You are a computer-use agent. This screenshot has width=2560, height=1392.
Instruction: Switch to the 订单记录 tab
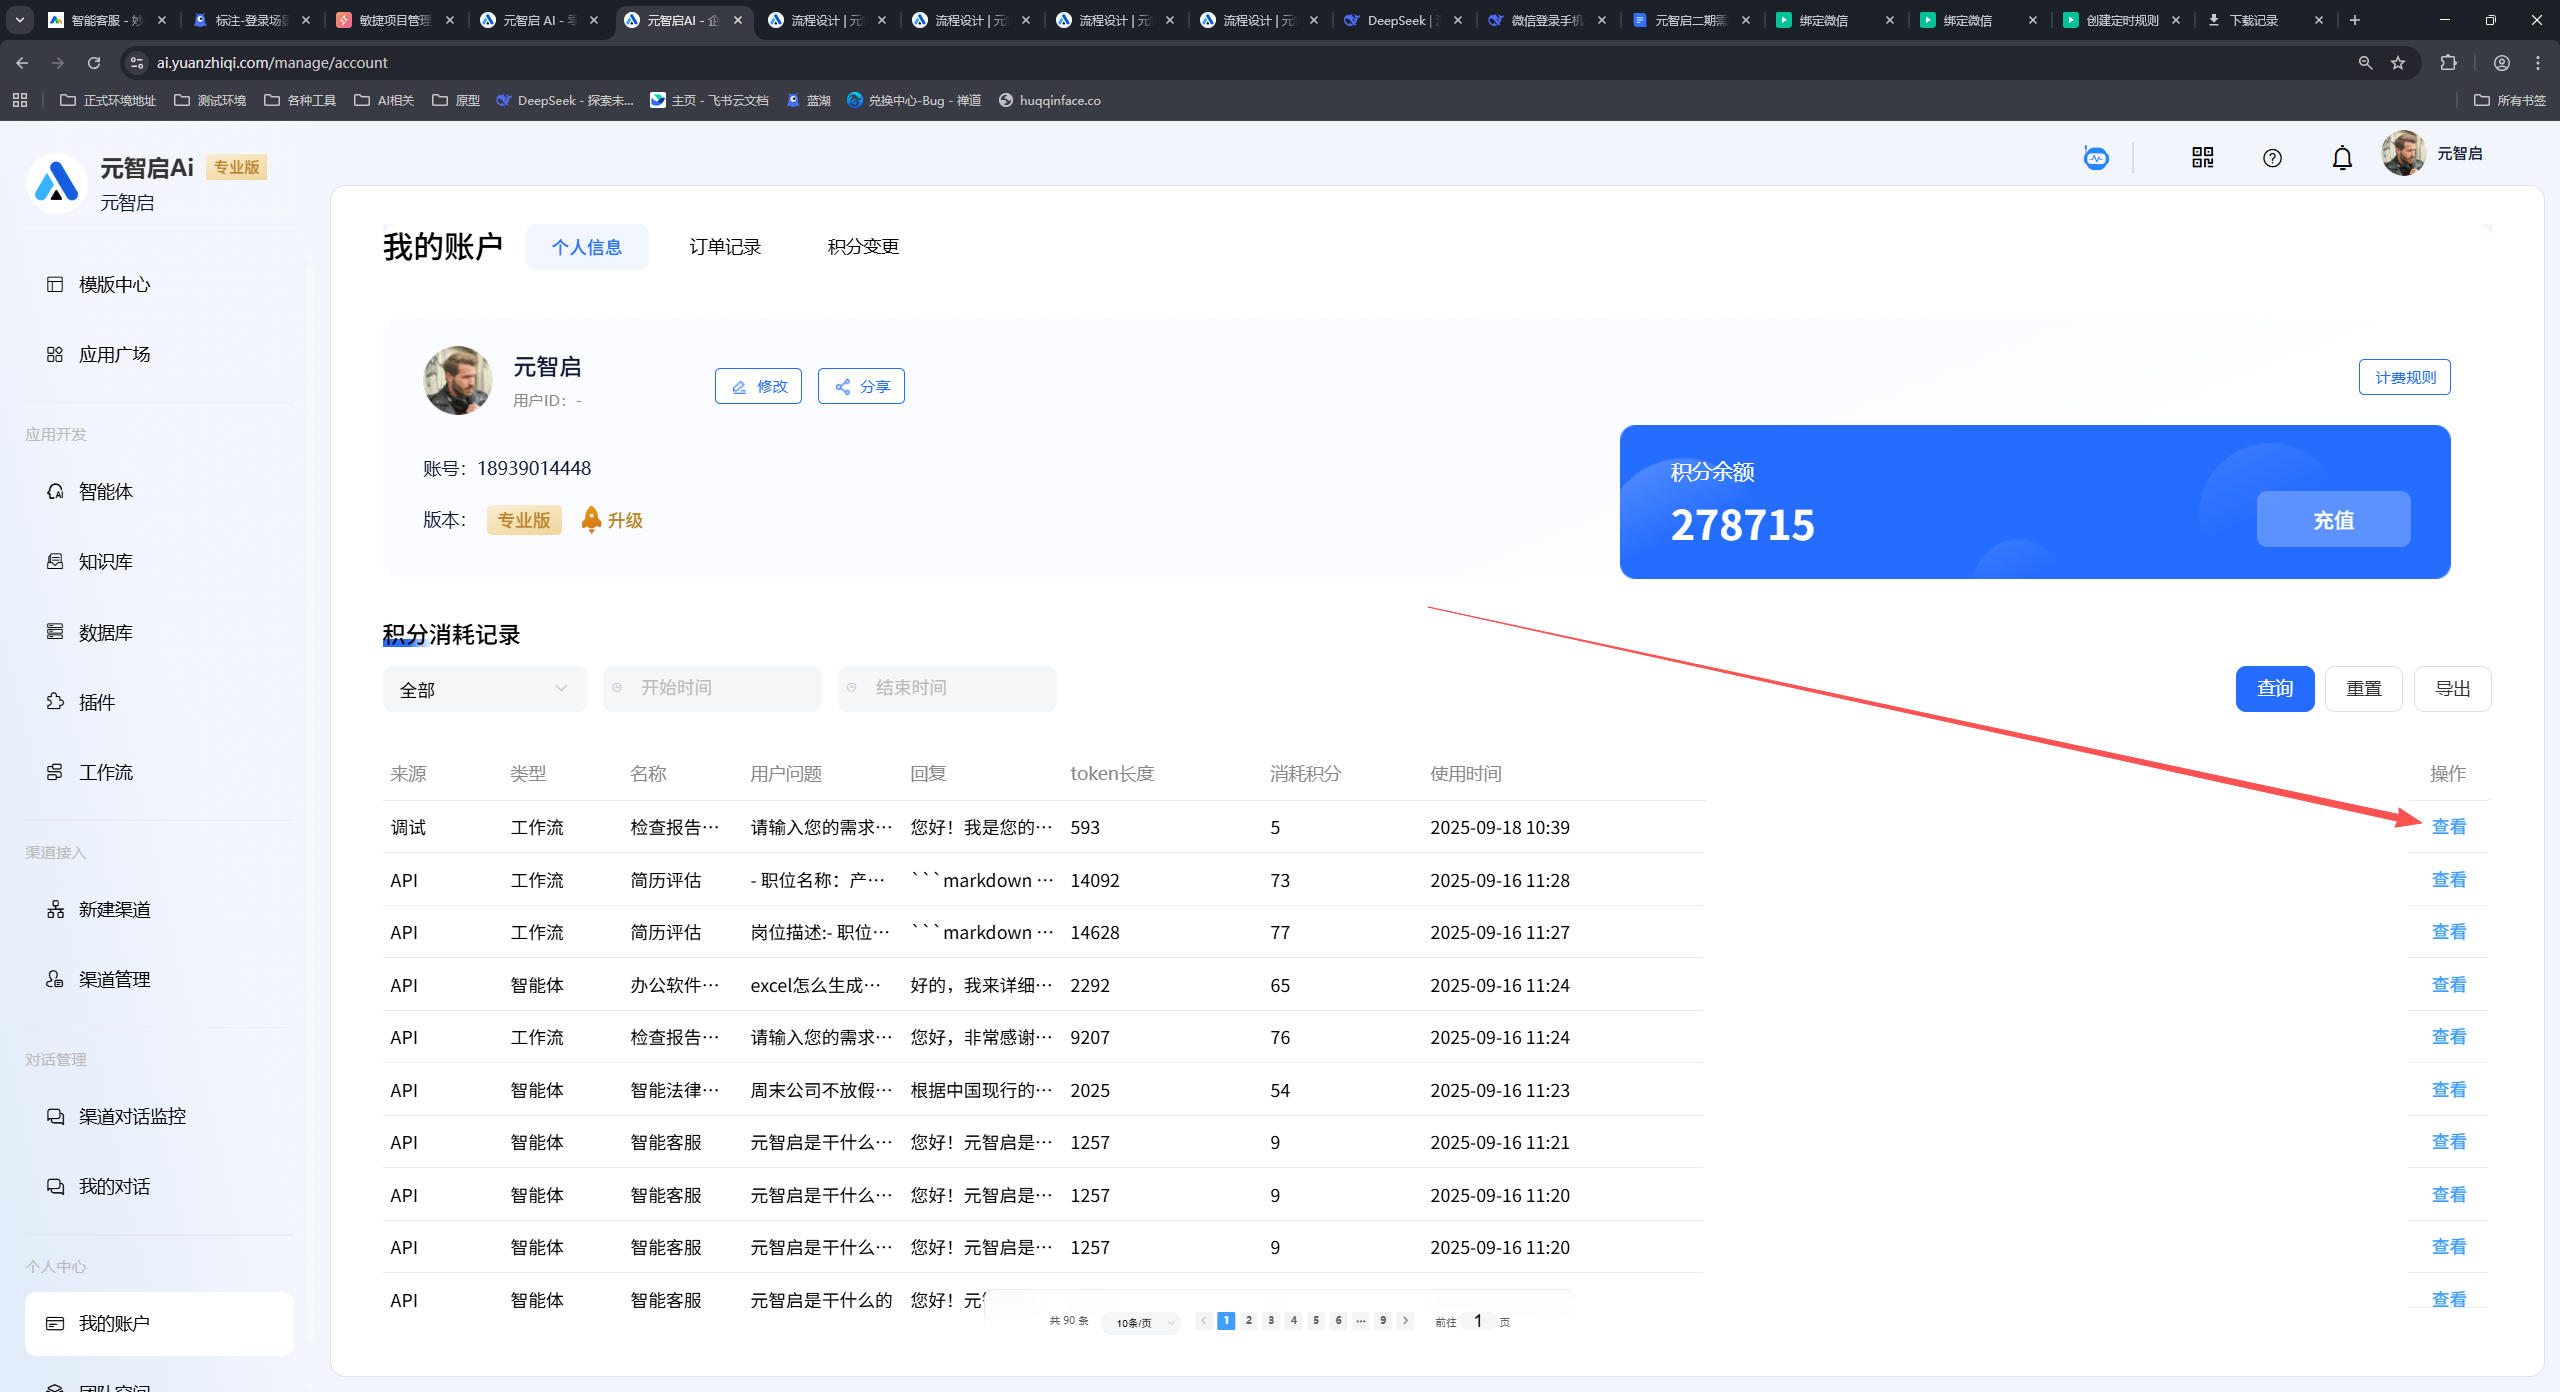pyautogui.click(x=725, y=247)
